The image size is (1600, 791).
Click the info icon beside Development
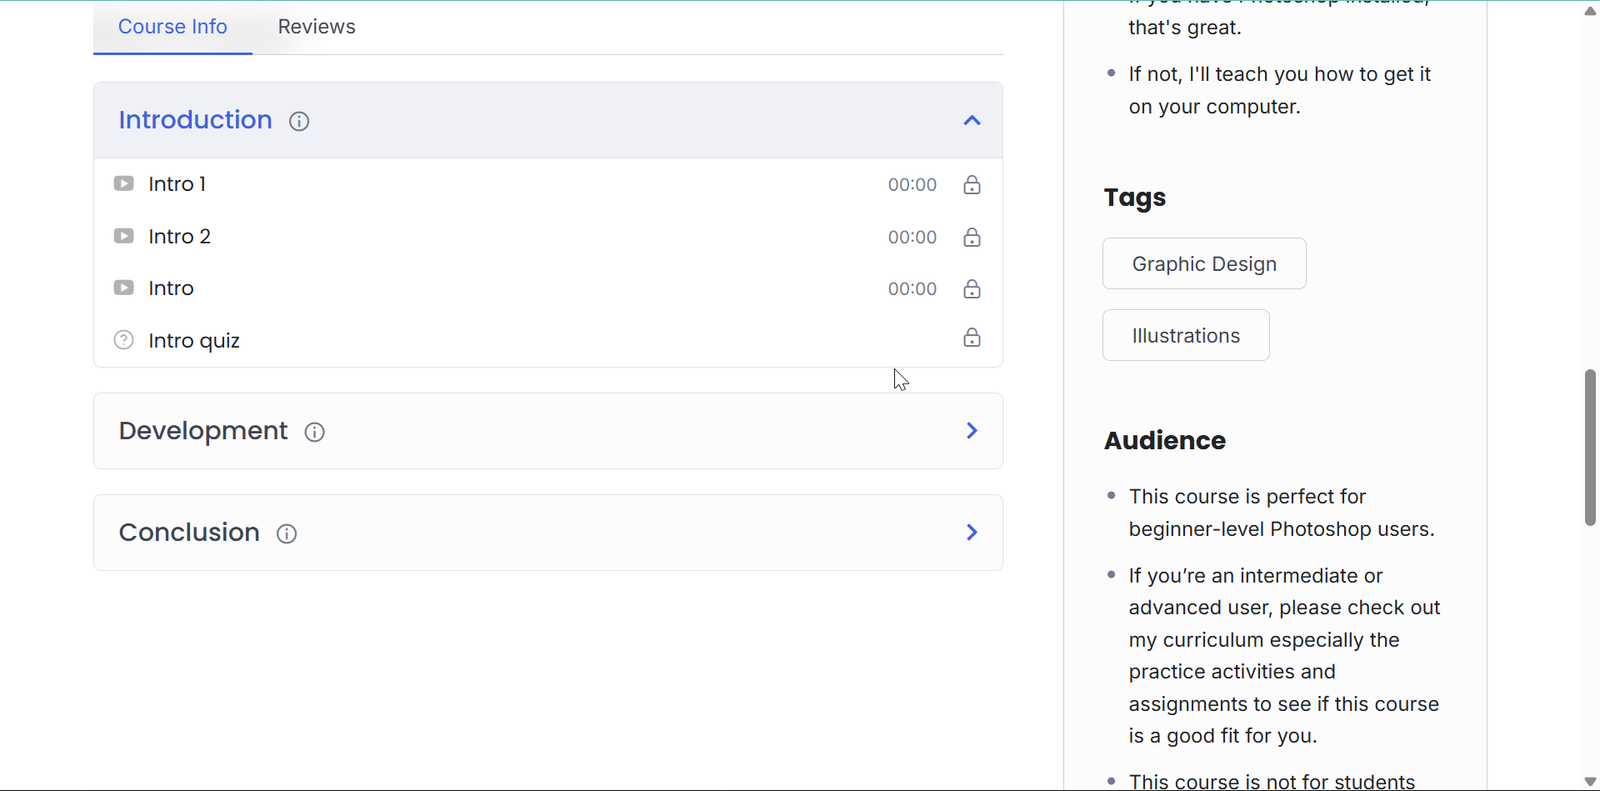[x=314, y=432]
